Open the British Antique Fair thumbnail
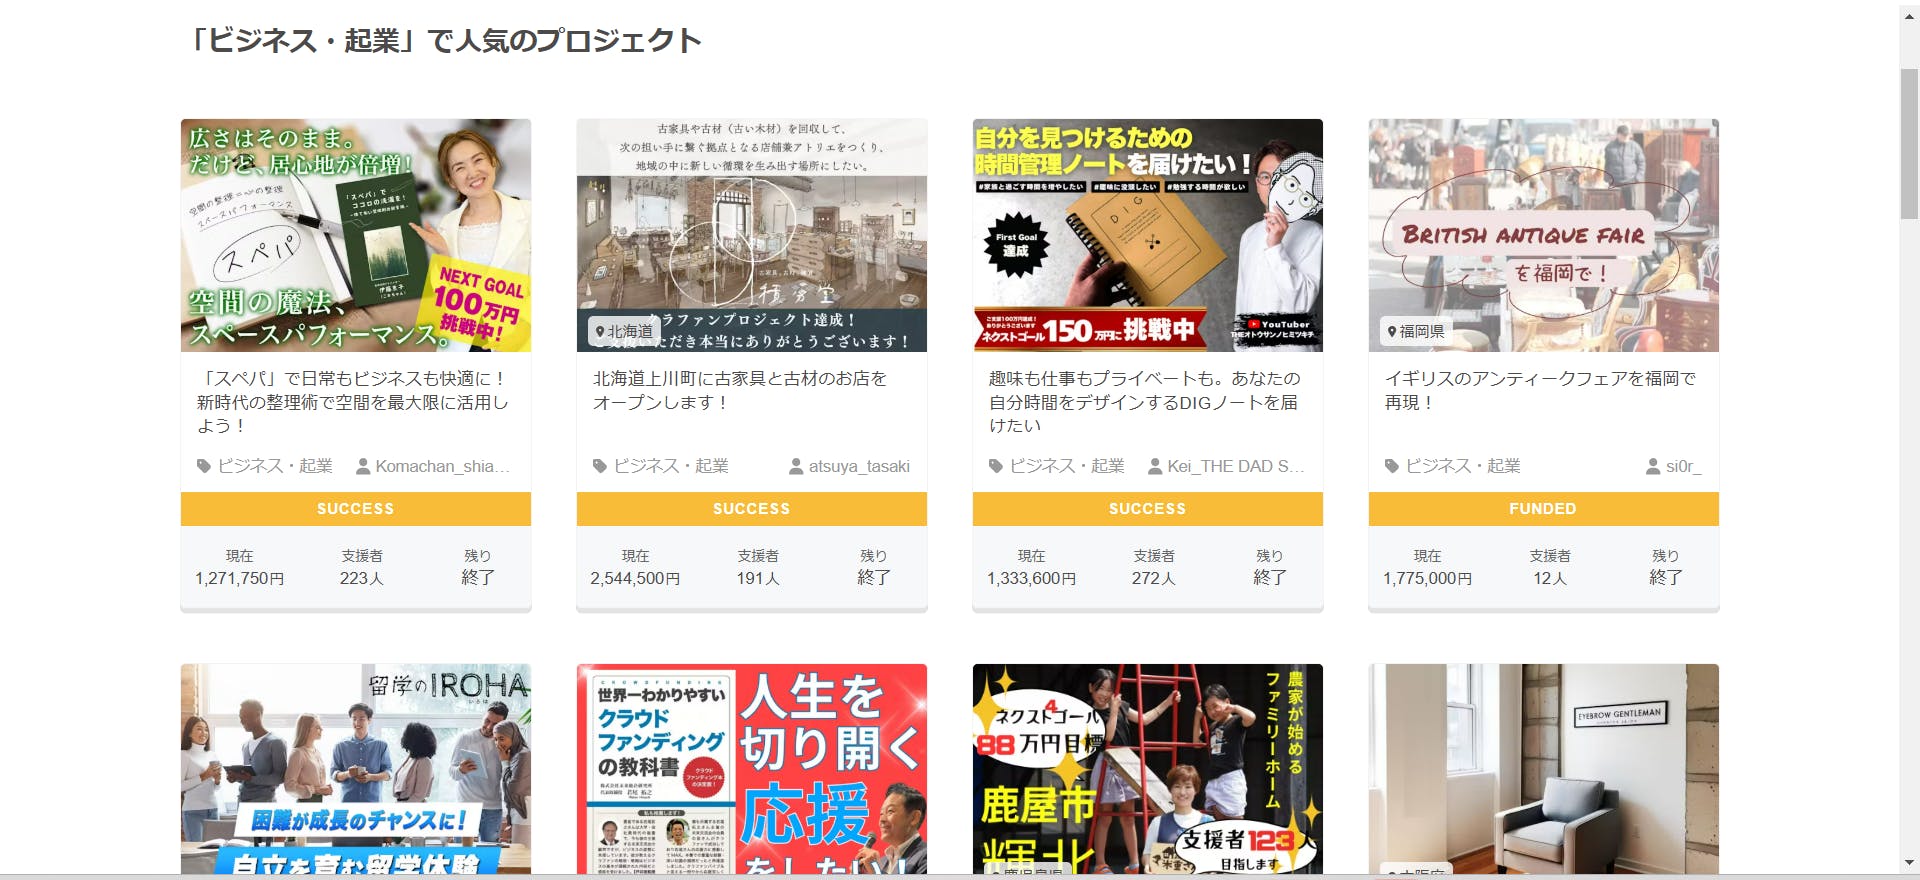1920x880 pixels. (1544, 235)
